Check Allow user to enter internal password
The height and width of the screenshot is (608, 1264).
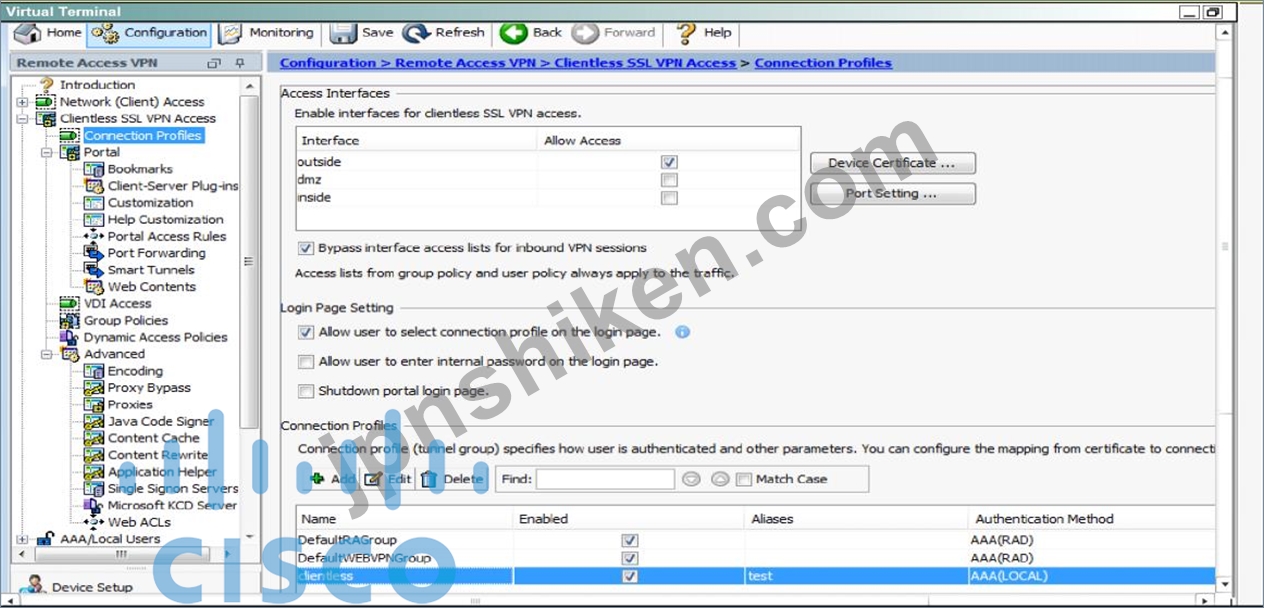[x=306, y=362]
